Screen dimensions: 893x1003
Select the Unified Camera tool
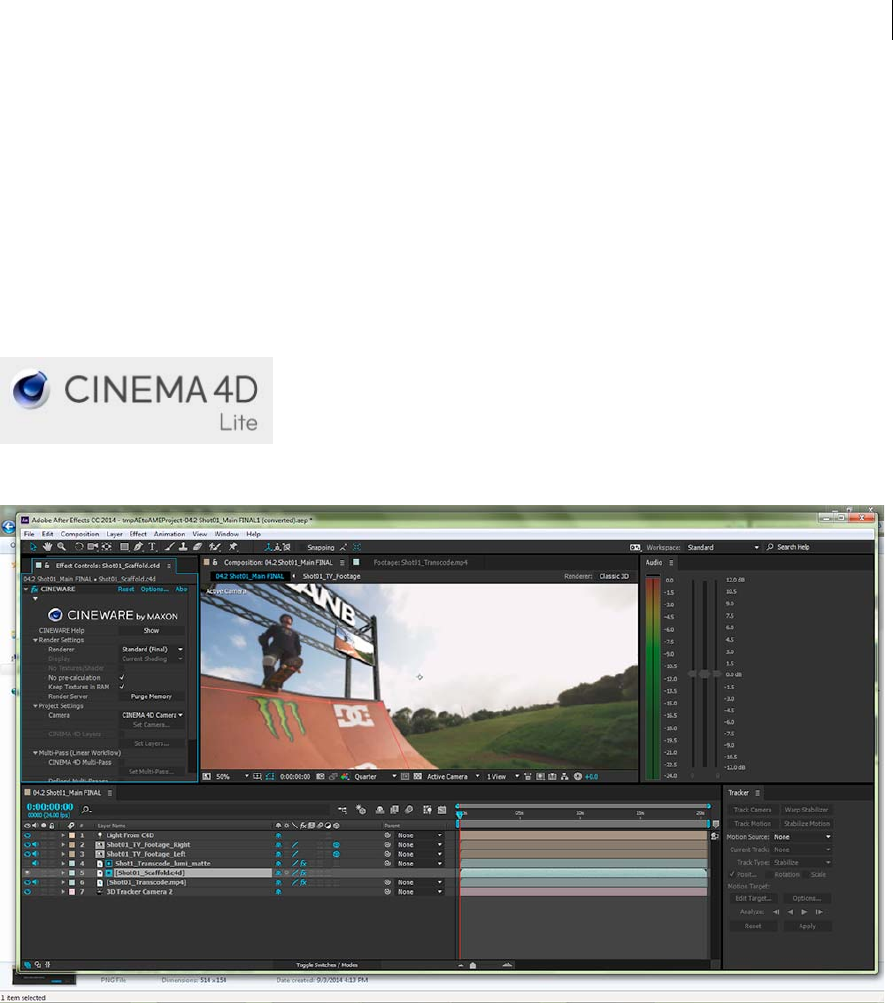tap(93, 547)
